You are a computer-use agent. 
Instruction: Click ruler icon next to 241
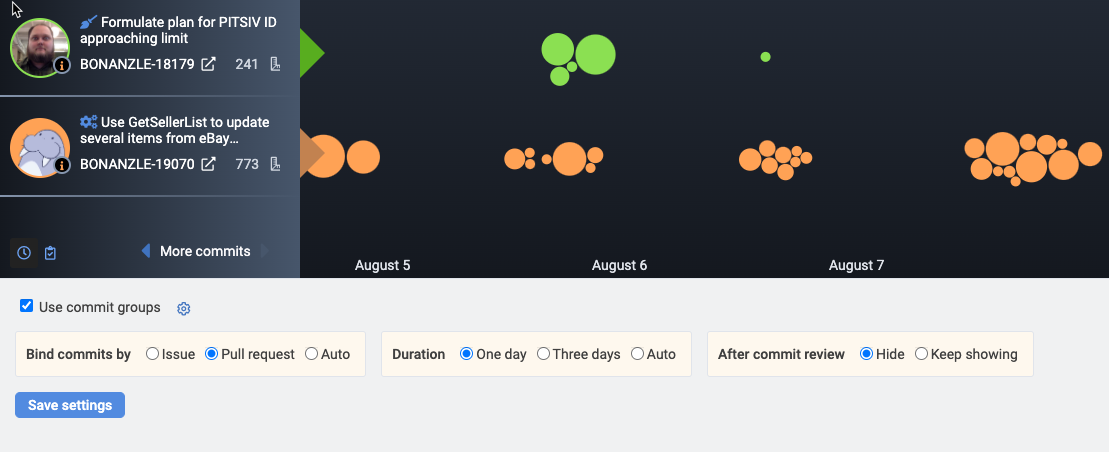point(275,64)
